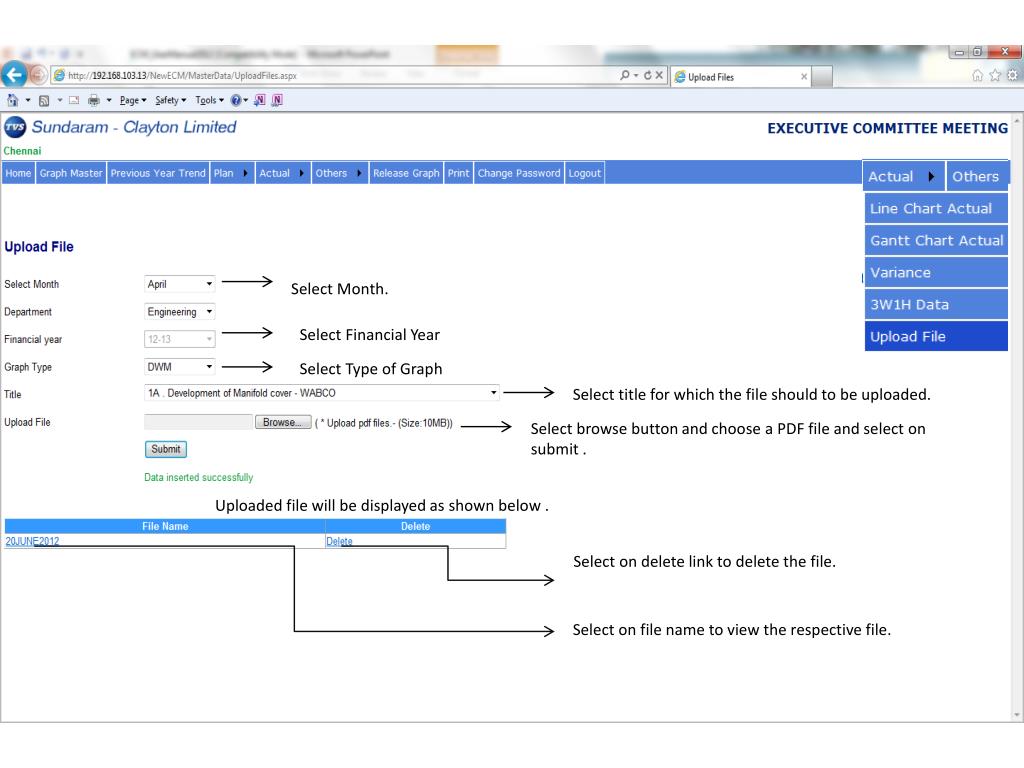Open browser Tools gear icon
1024x768 pixels.
click(1012, 76)
